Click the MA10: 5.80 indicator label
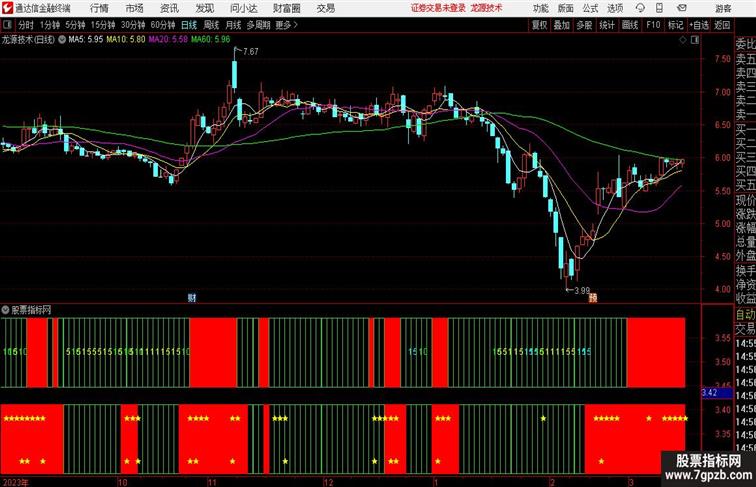This screenshot has height=487, width=756. (x=126, y=40)
